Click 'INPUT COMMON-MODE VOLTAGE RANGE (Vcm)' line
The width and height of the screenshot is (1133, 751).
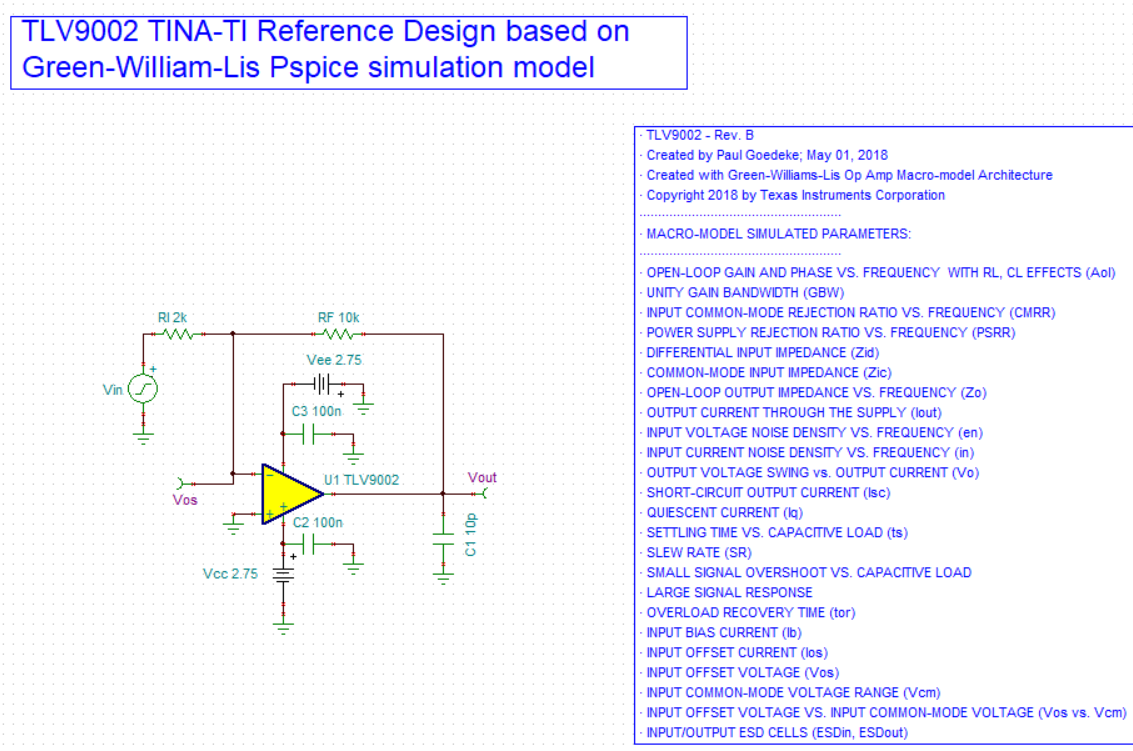pos(793,692)
